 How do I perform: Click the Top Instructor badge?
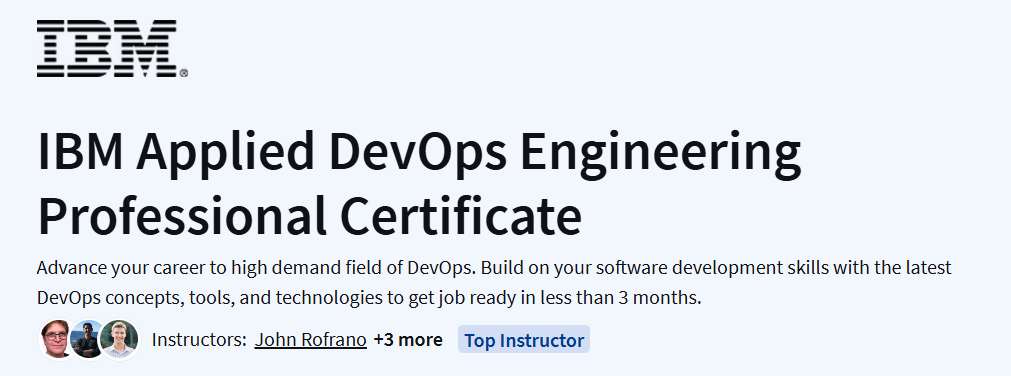pos(524,339)
